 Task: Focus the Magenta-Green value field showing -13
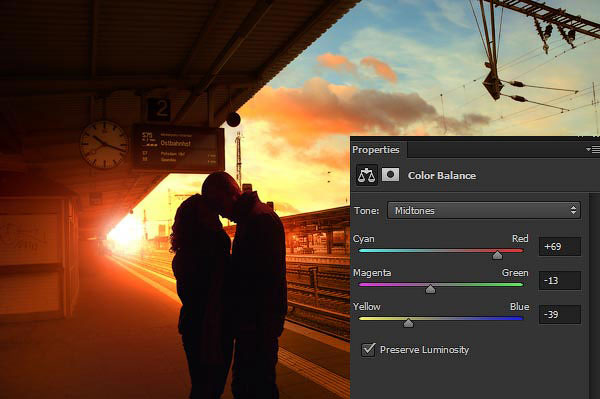560,280
